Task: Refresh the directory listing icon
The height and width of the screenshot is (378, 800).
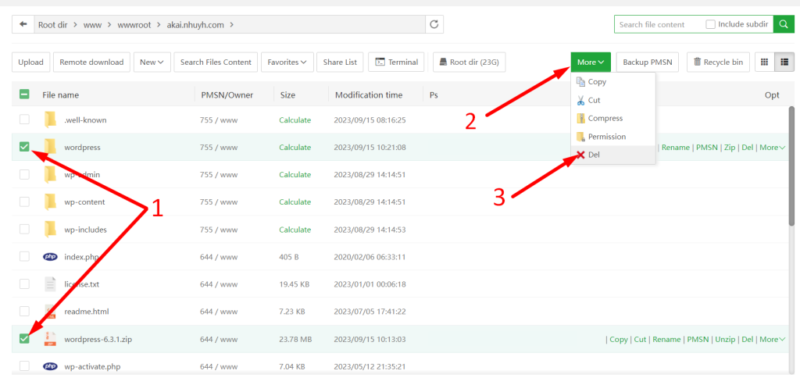Action: click(x=434, y=24)
